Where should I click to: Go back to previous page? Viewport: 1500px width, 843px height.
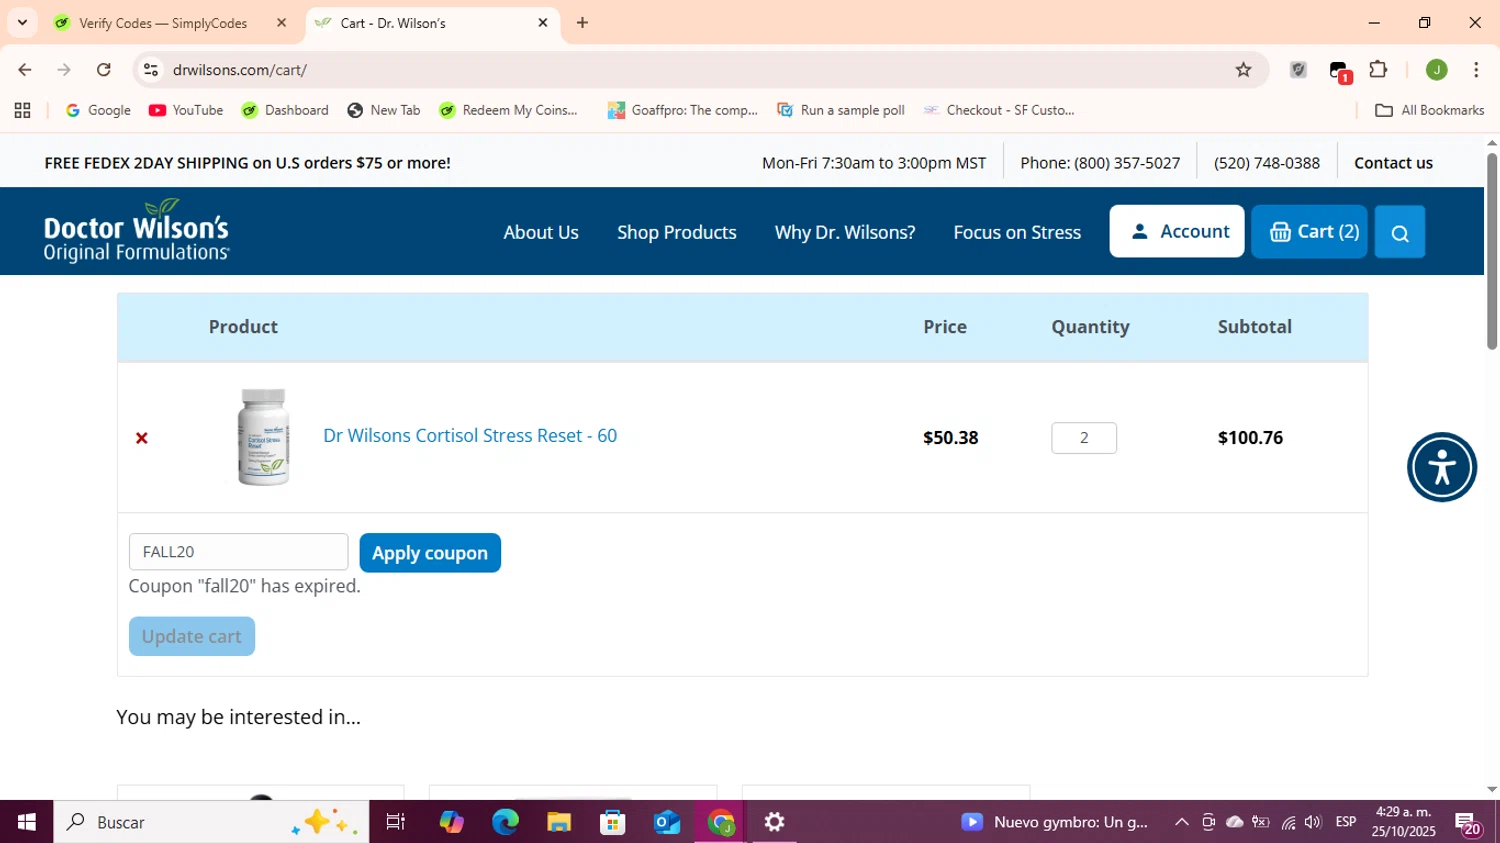[x=25, y=70]
